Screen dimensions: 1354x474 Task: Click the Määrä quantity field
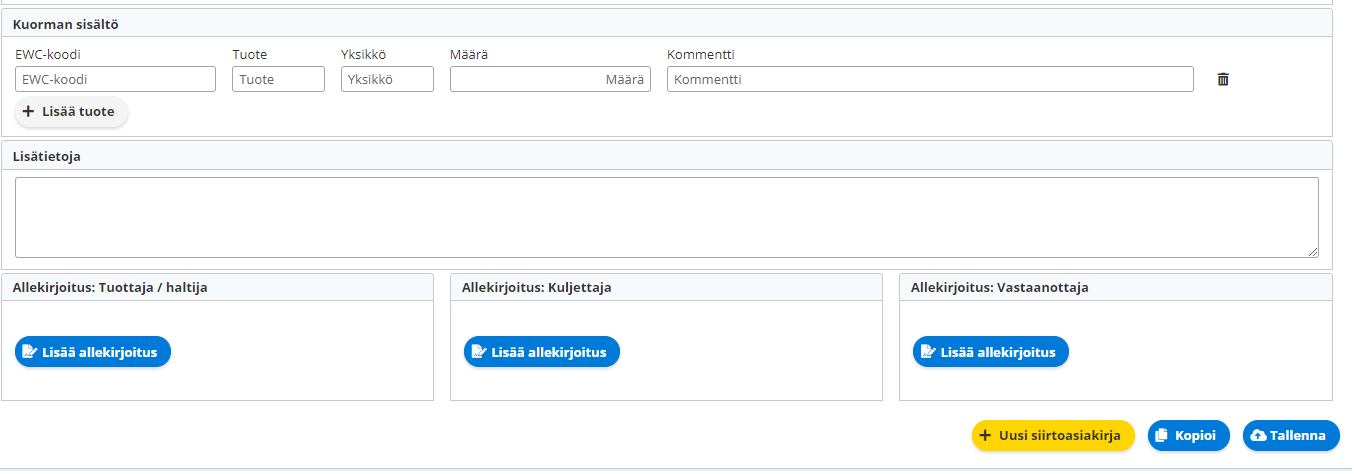550,79
